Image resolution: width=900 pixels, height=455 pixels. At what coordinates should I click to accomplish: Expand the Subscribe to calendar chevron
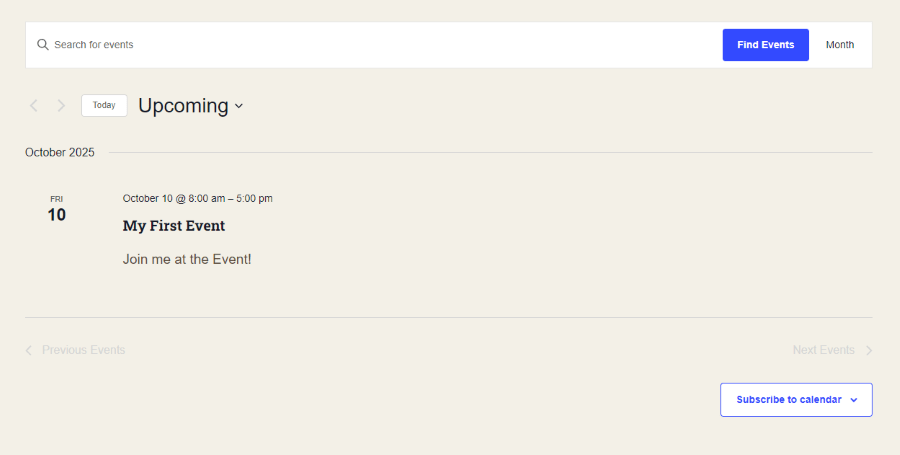tap(854, 400)
